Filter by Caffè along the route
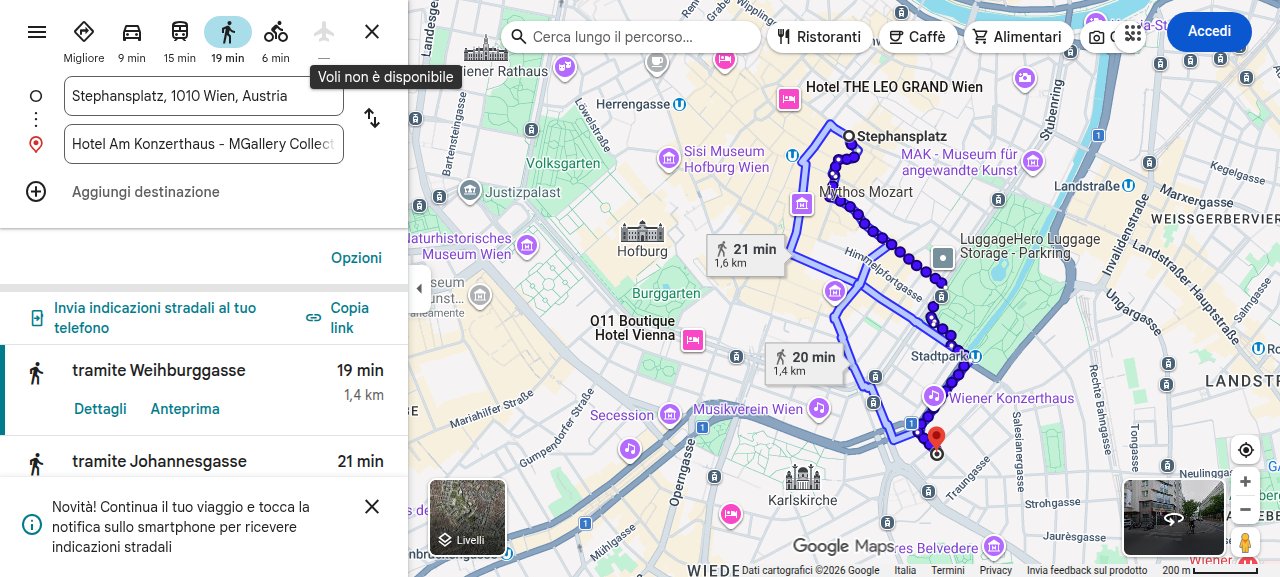The image size is (1280, 577). 918,37
